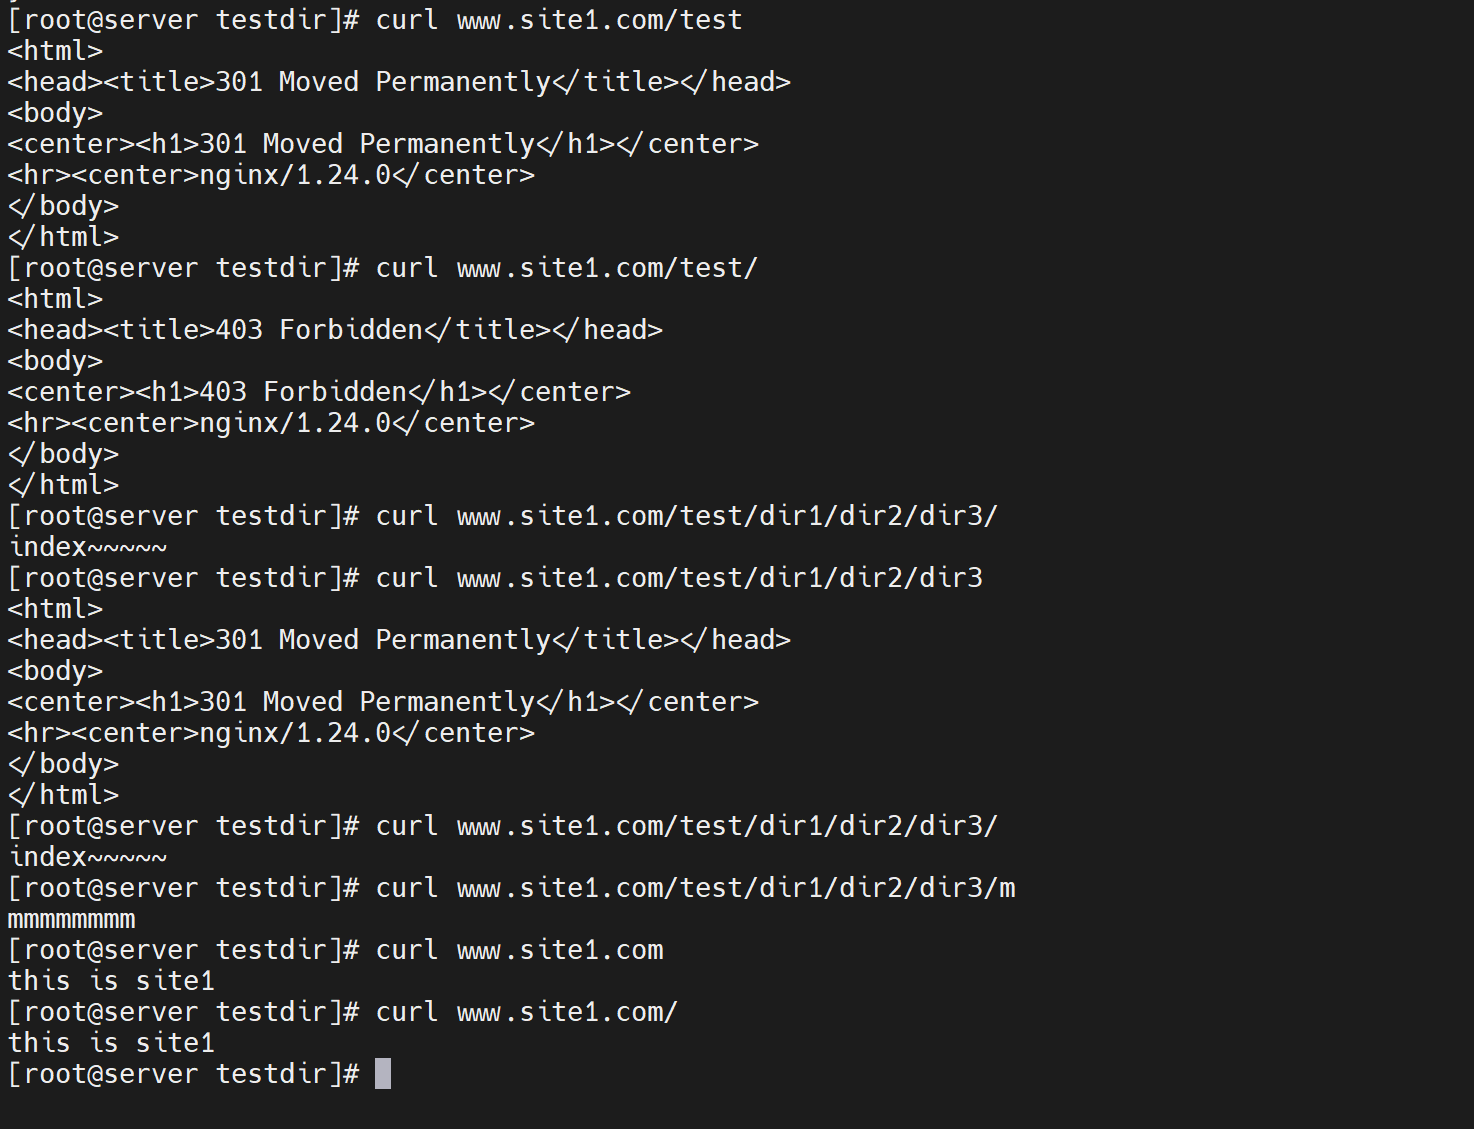Click the mmmmmmmmm output line
This screenshot has width=1474, height=1129.
pos(71,919)
